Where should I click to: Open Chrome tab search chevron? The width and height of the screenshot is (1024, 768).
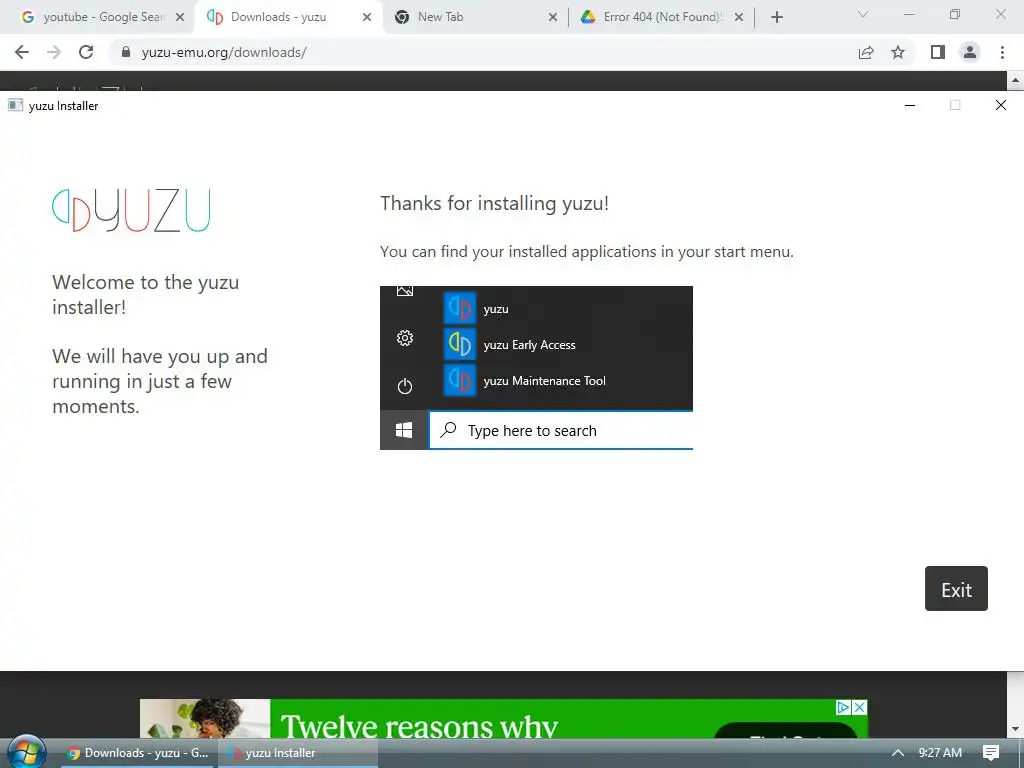[863, 14]
